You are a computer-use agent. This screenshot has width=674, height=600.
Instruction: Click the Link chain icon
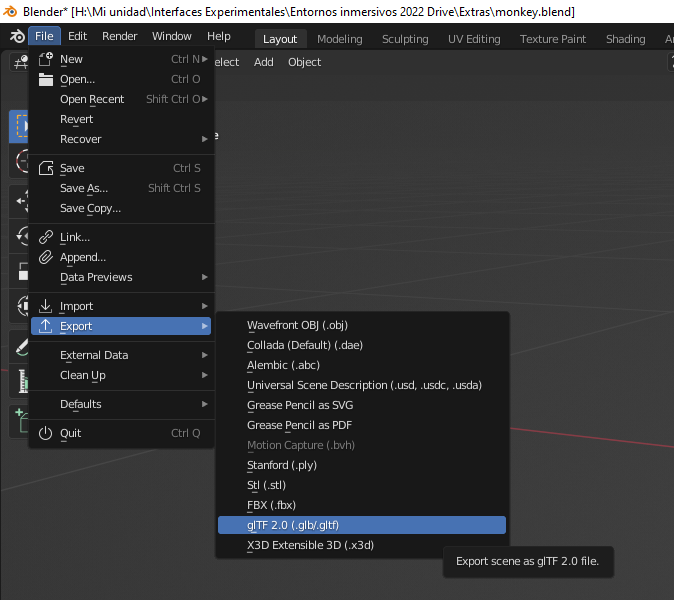[46, 237]
